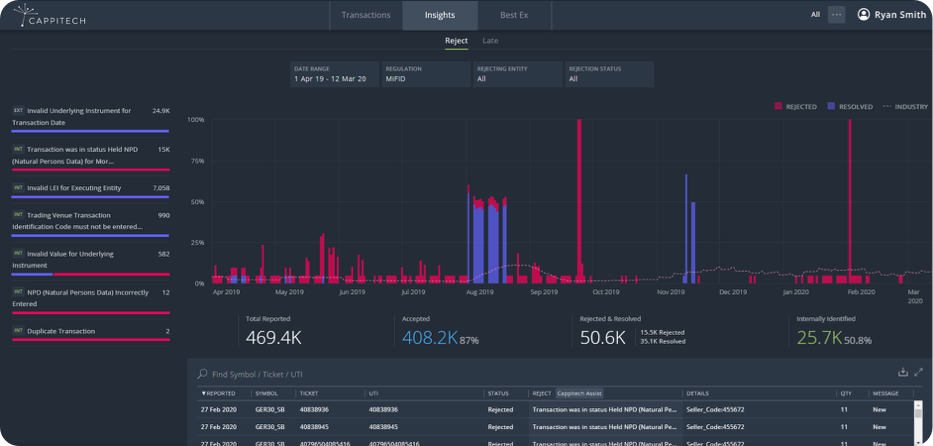This screenshot has width=933, height=446.
Task: Open the Rejecting Entity dropdown
Action: click(x=518, y=74)
